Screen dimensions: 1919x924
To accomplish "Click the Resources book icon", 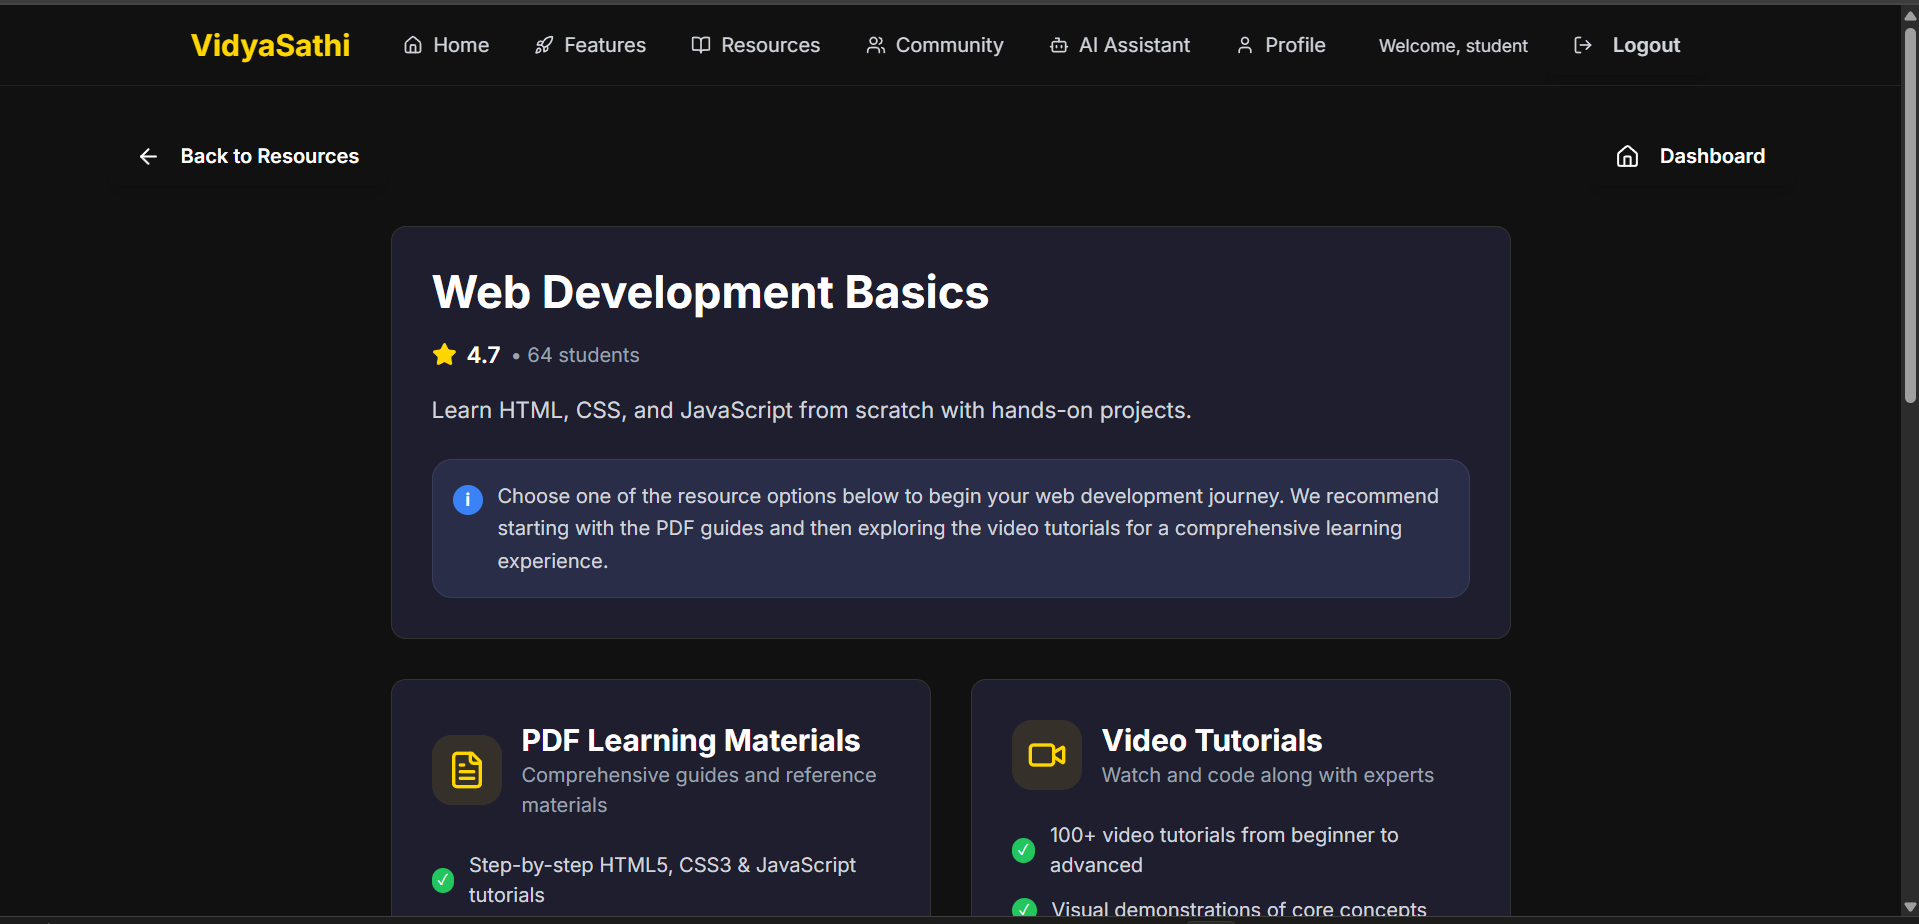I will click(701, 45).
